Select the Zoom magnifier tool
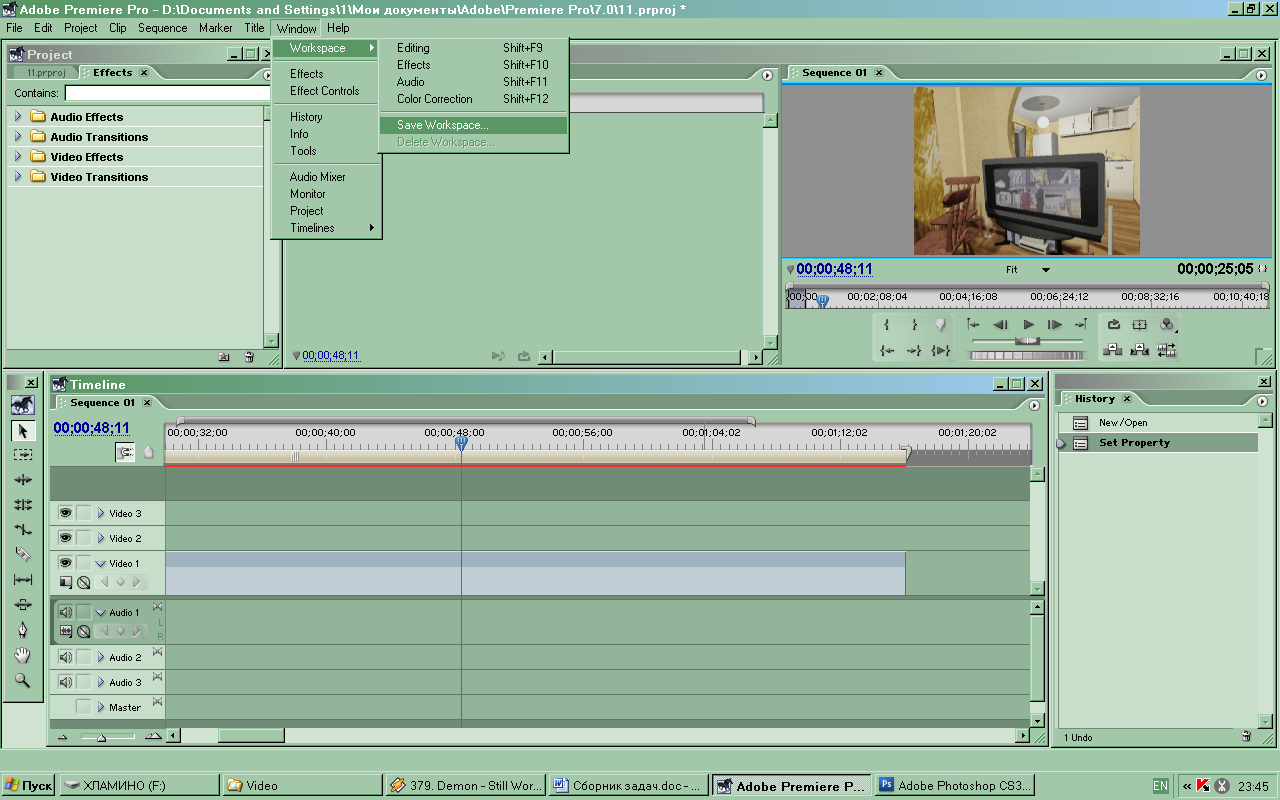Image resolution: width=1280 pixels, height=800 pixels. tap(22, 680)
